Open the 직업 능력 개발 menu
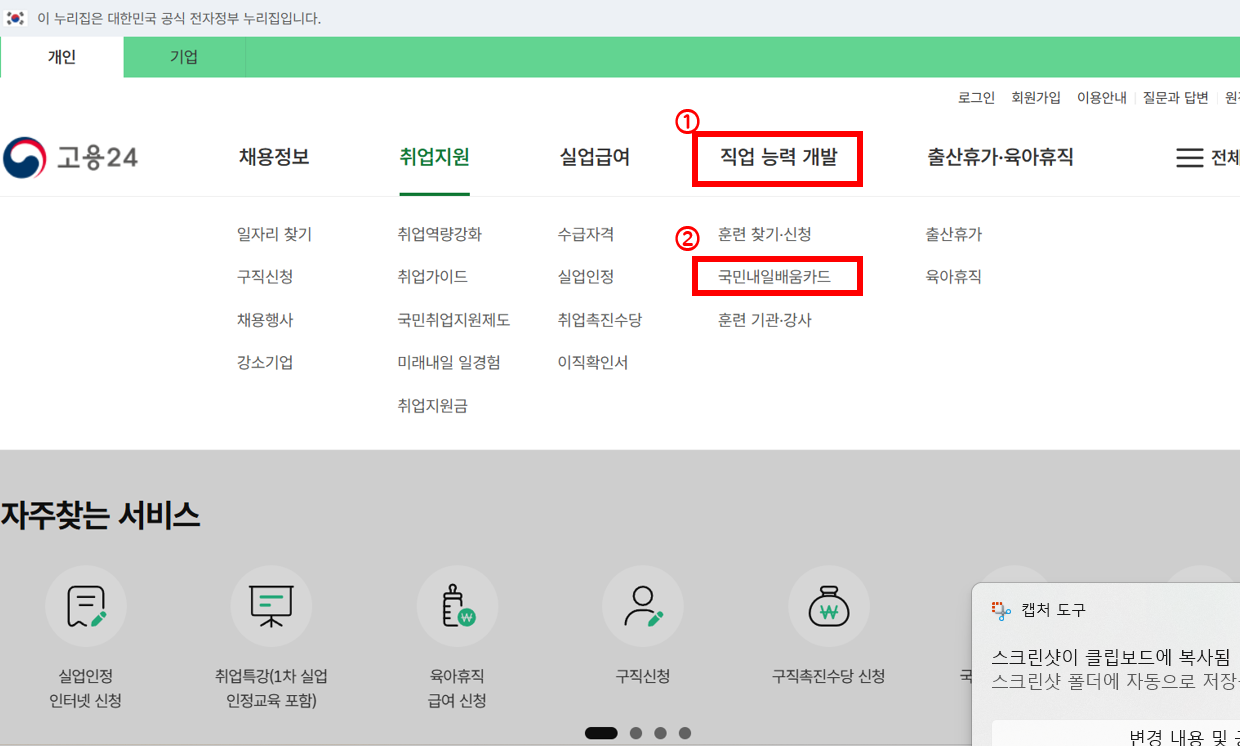 click(778, 158)
